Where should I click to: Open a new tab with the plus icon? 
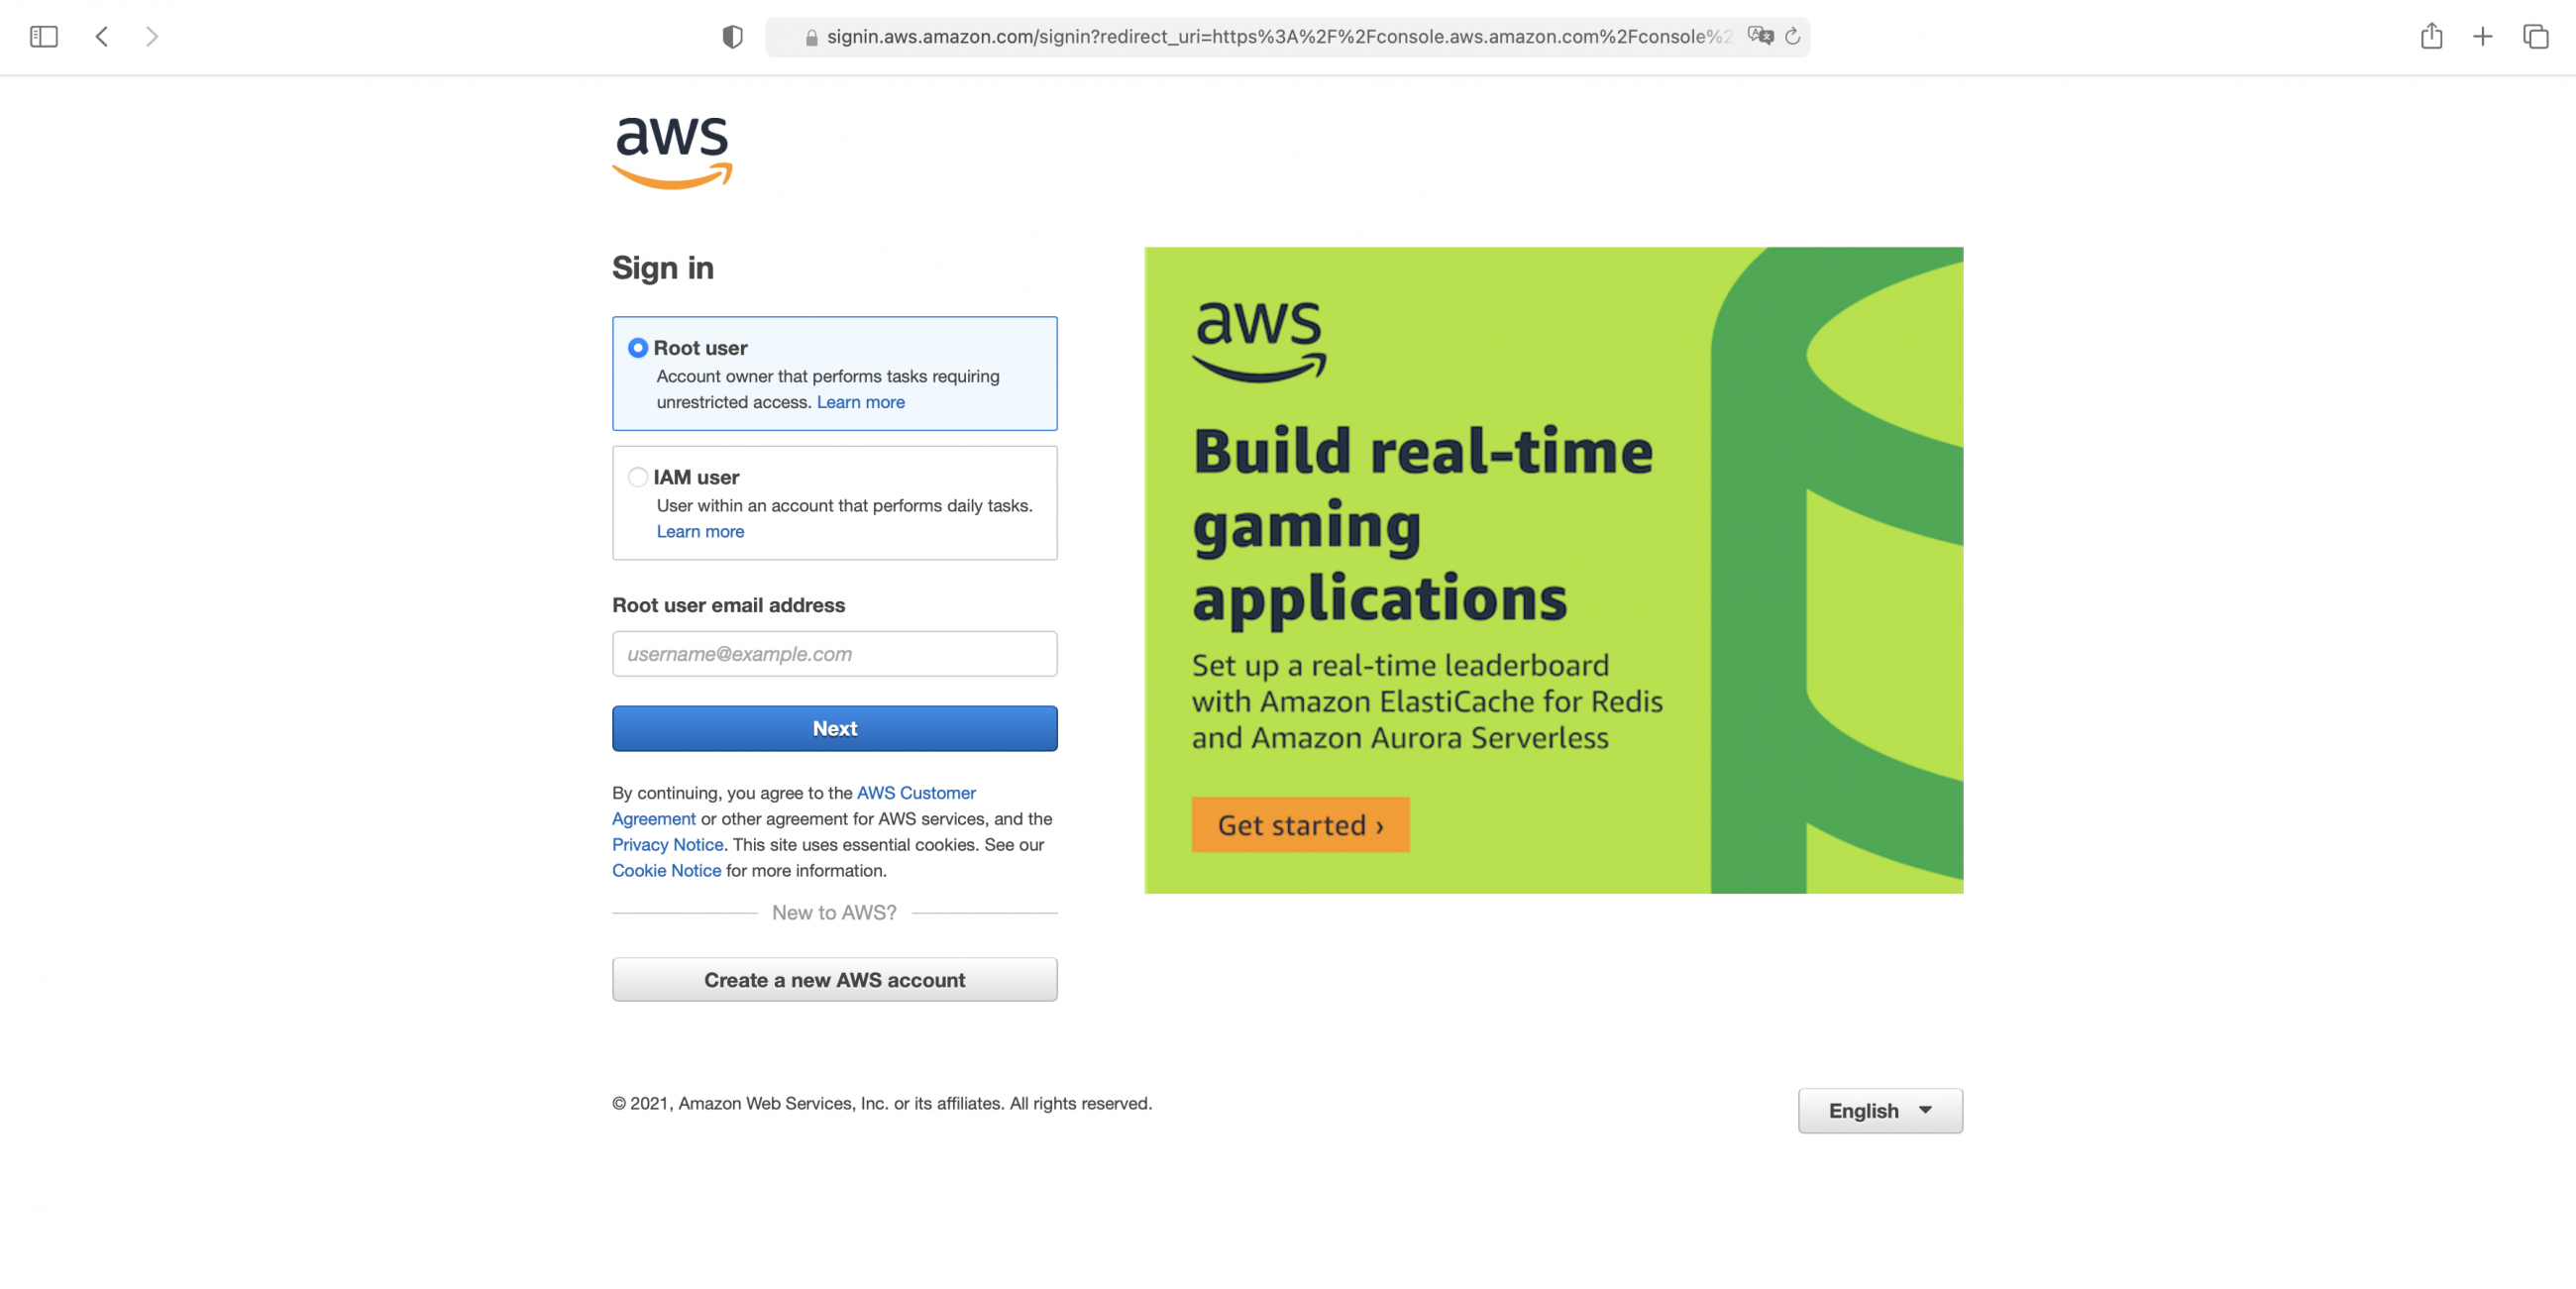2483,36
